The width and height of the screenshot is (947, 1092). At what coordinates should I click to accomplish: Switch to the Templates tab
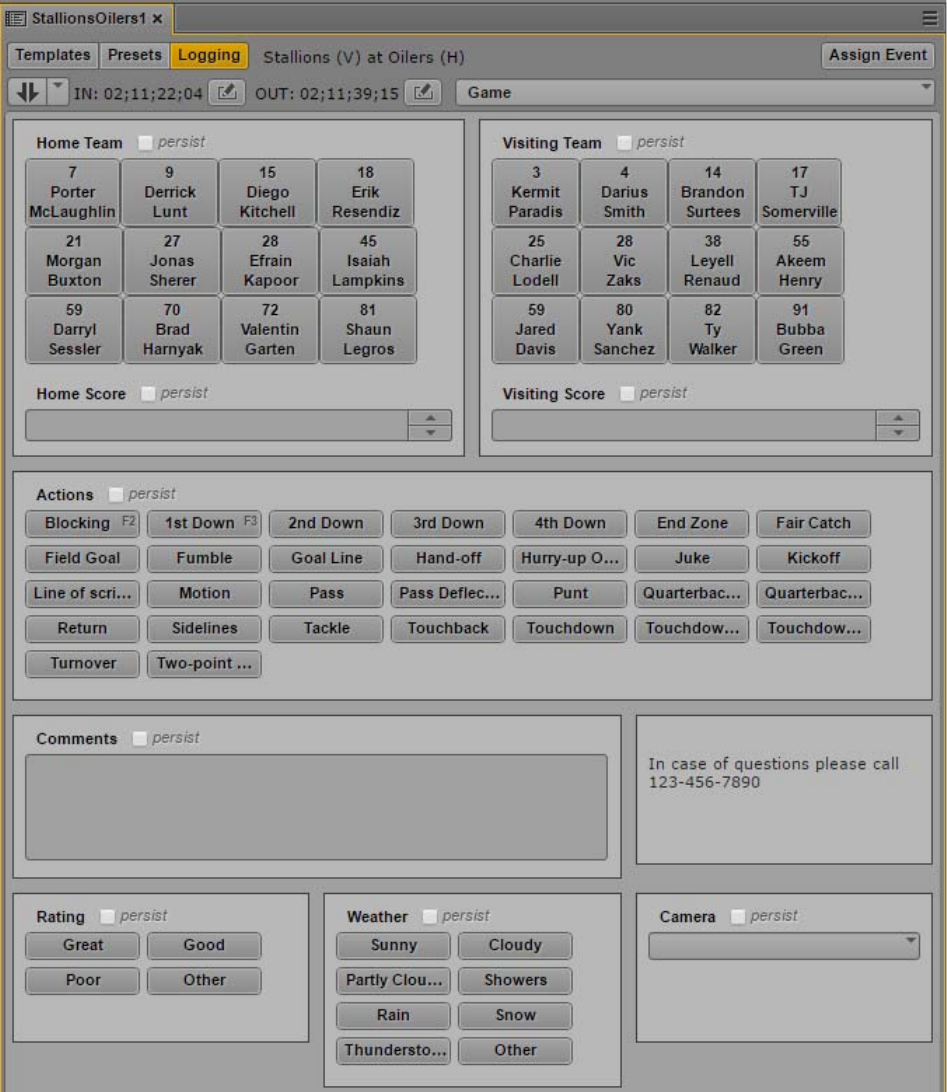point(53,55)
